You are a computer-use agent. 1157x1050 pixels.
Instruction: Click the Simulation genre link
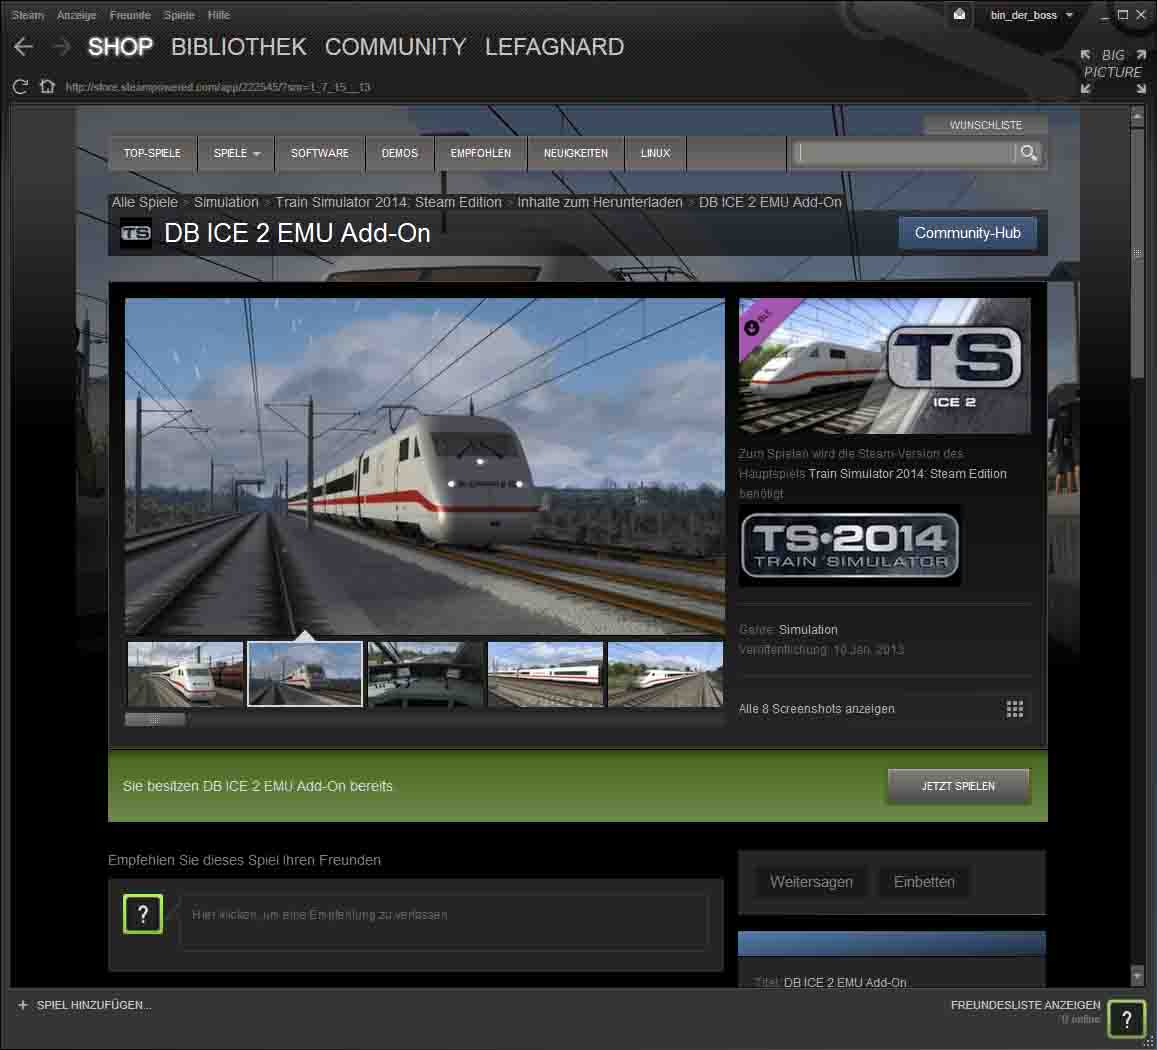808,629
